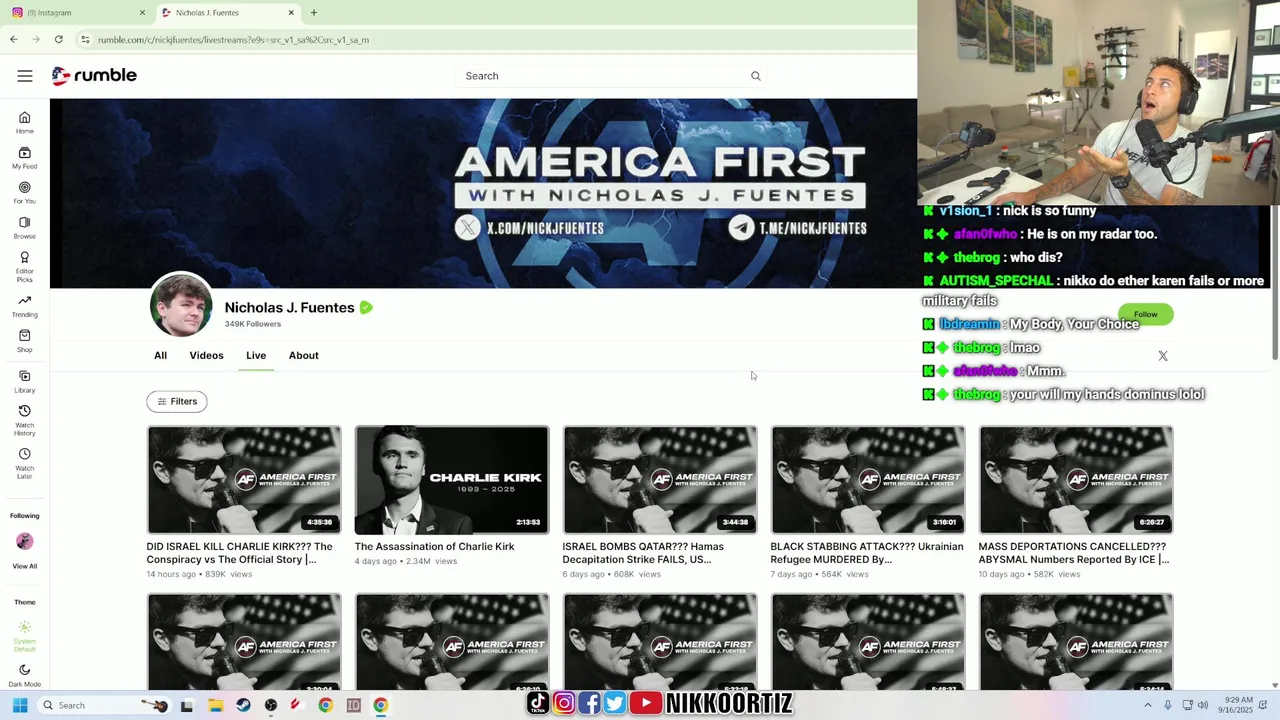The image size is (1280, 720).
Task: Close the Nicholas J. Fuentes browser tab
Action: (x=291, y=13)
